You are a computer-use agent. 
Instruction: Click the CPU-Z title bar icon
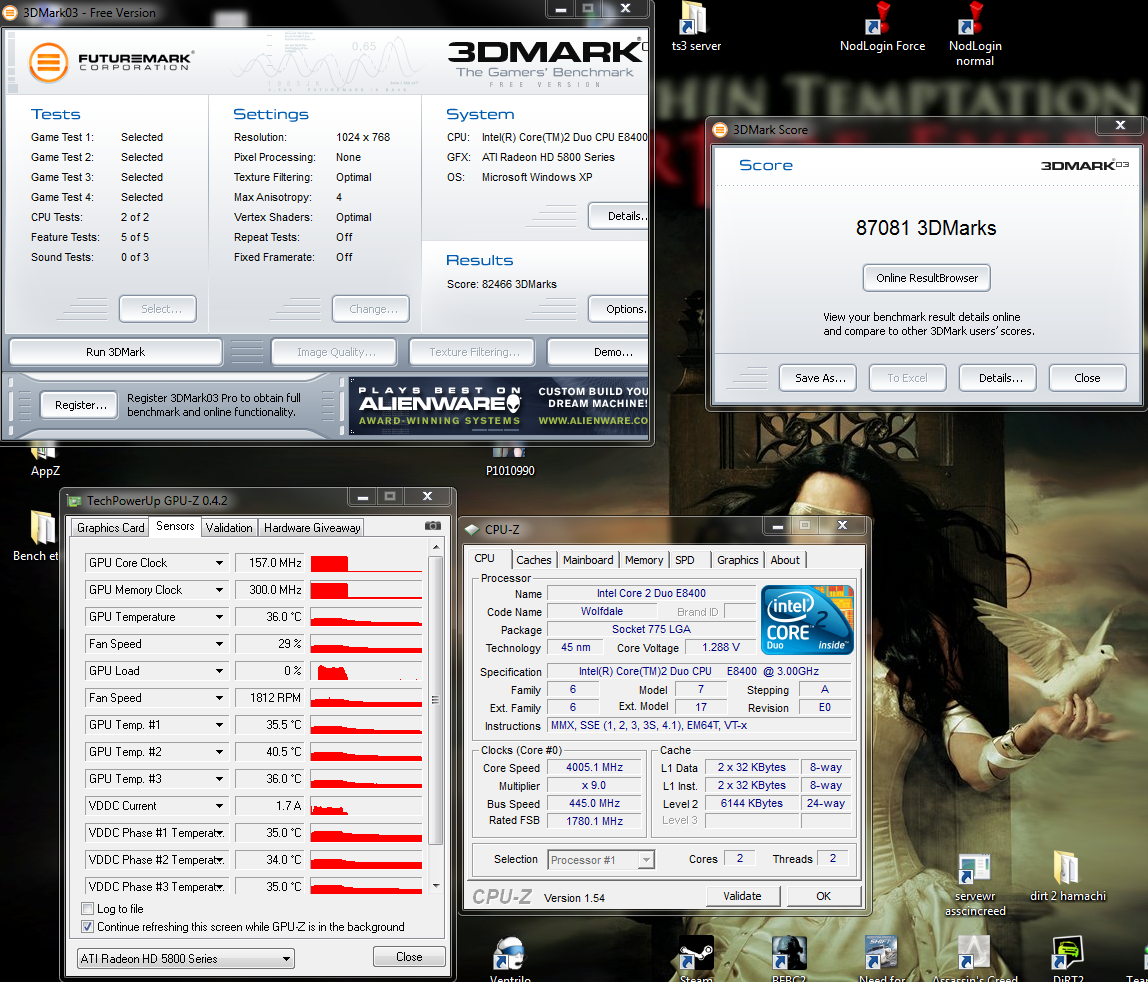point(472,529)
